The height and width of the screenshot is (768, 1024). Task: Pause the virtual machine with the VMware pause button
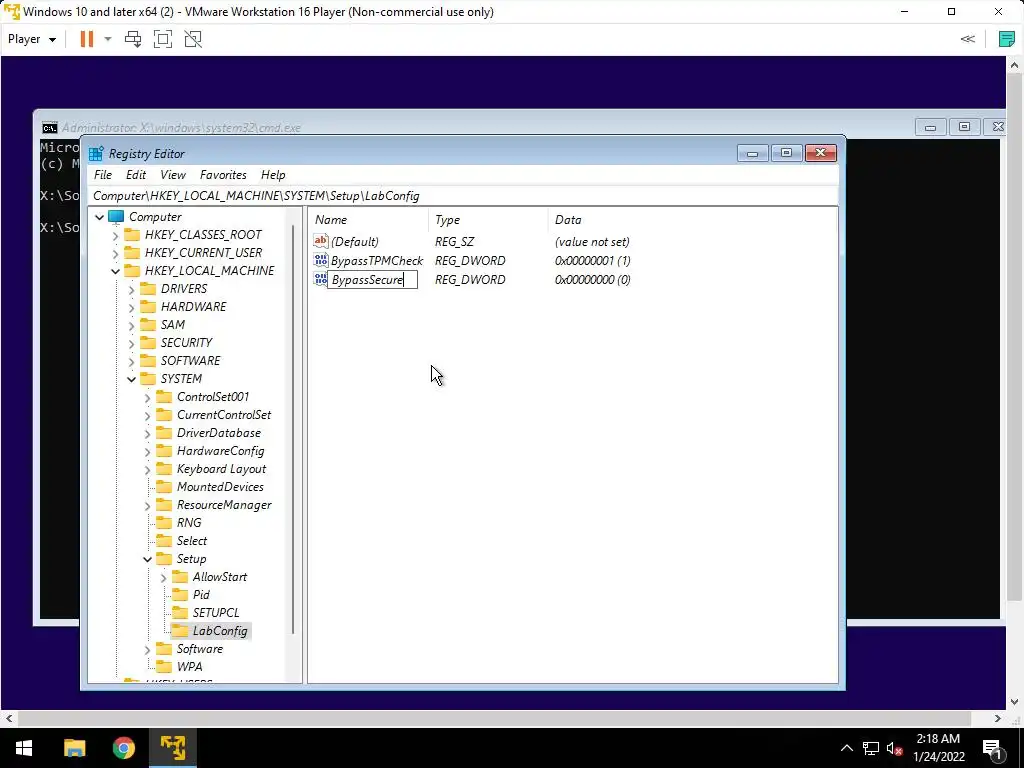coord(86,39)
